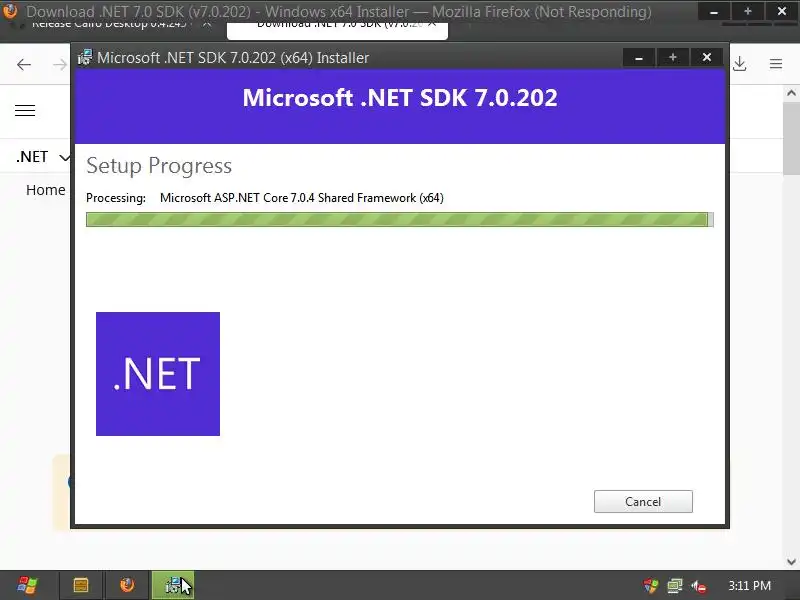Click the Firefox icon in title bar
The height and width of the screenshot is (600, 800).
point(10,10)
